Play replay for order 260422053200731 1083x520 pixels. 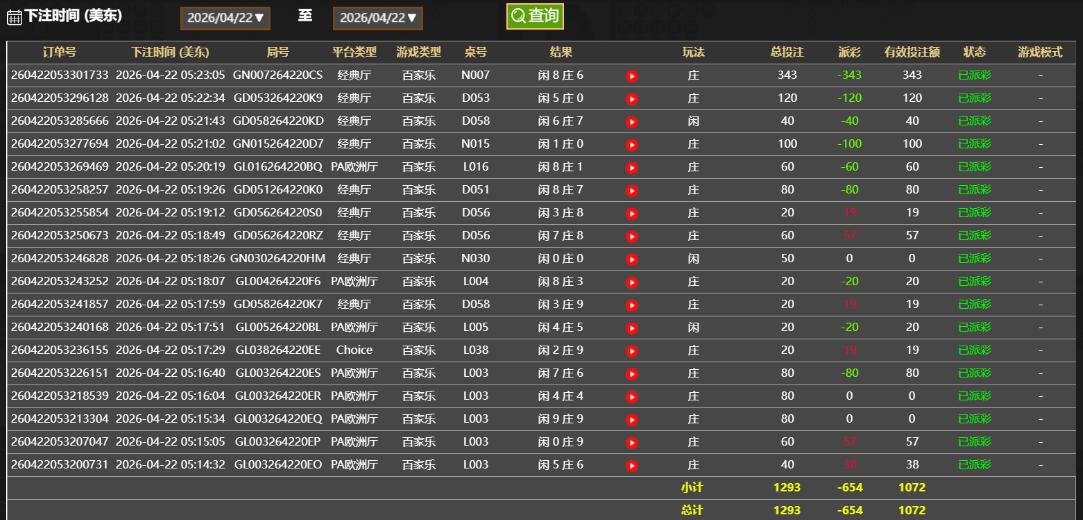point(632,465)
